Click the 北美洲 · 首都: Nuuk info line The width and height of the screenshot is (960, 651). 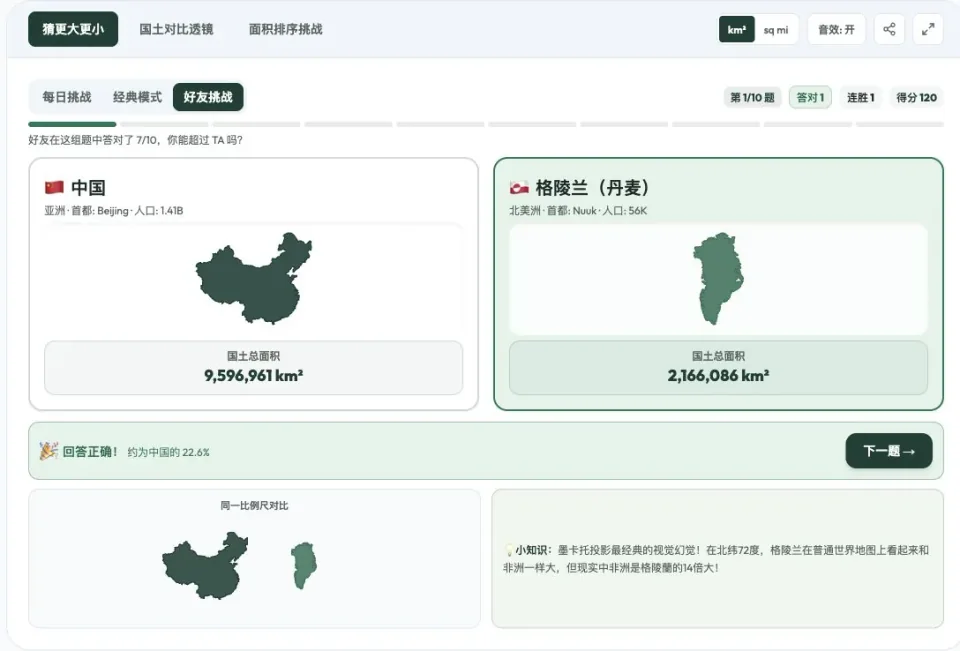(x=578, y=211)
